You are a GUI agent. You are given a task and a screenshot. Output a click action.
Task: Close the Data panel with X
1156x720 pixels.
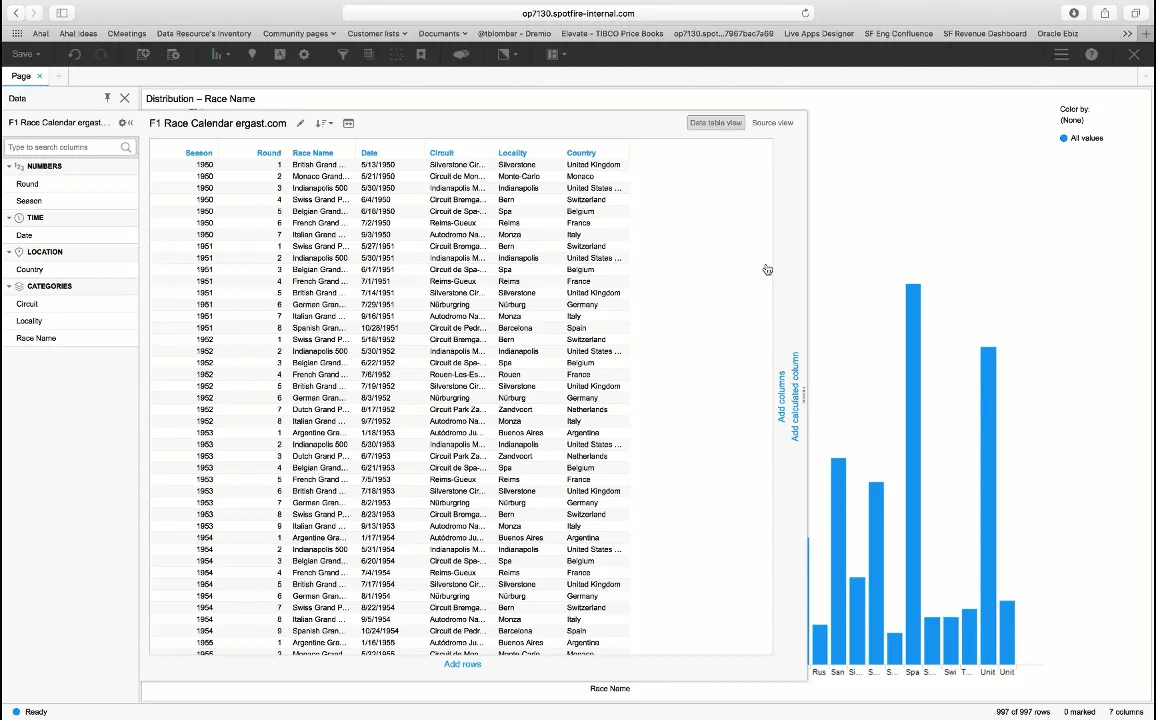pos(125,98)
